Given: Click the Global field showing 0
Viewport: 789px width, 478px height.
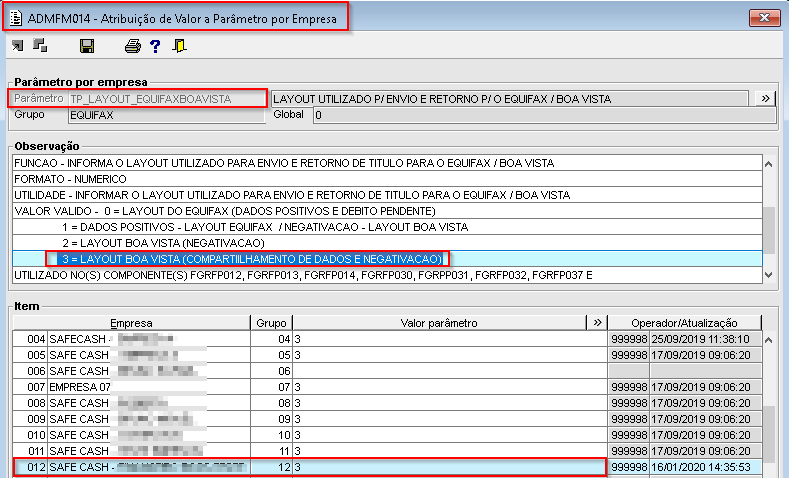Looking at the screenshot, I should [x=544, y=115].
